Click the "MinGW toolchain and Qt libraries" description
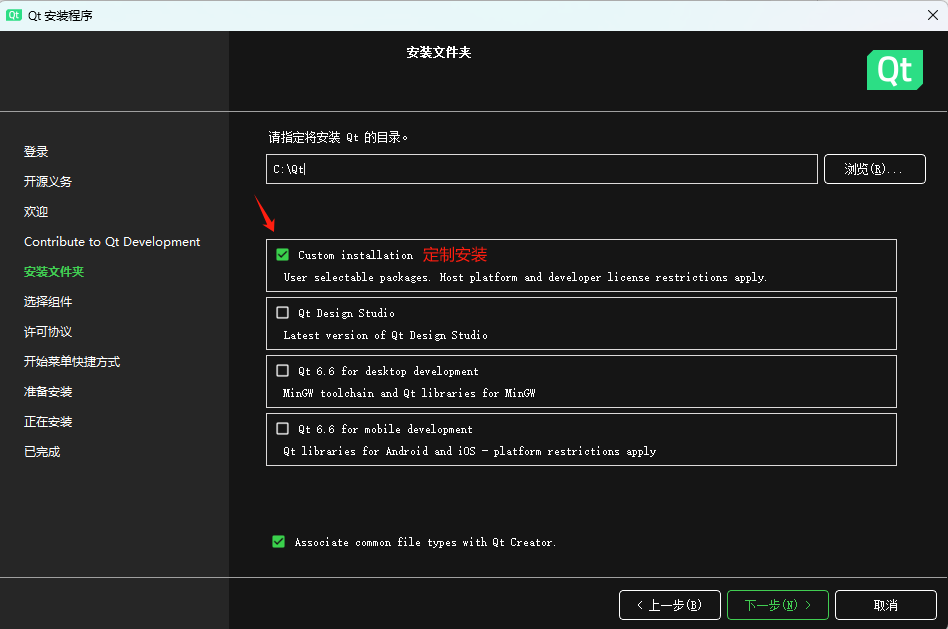The height and width of the screenshot is (629, 948). (409, 393)
